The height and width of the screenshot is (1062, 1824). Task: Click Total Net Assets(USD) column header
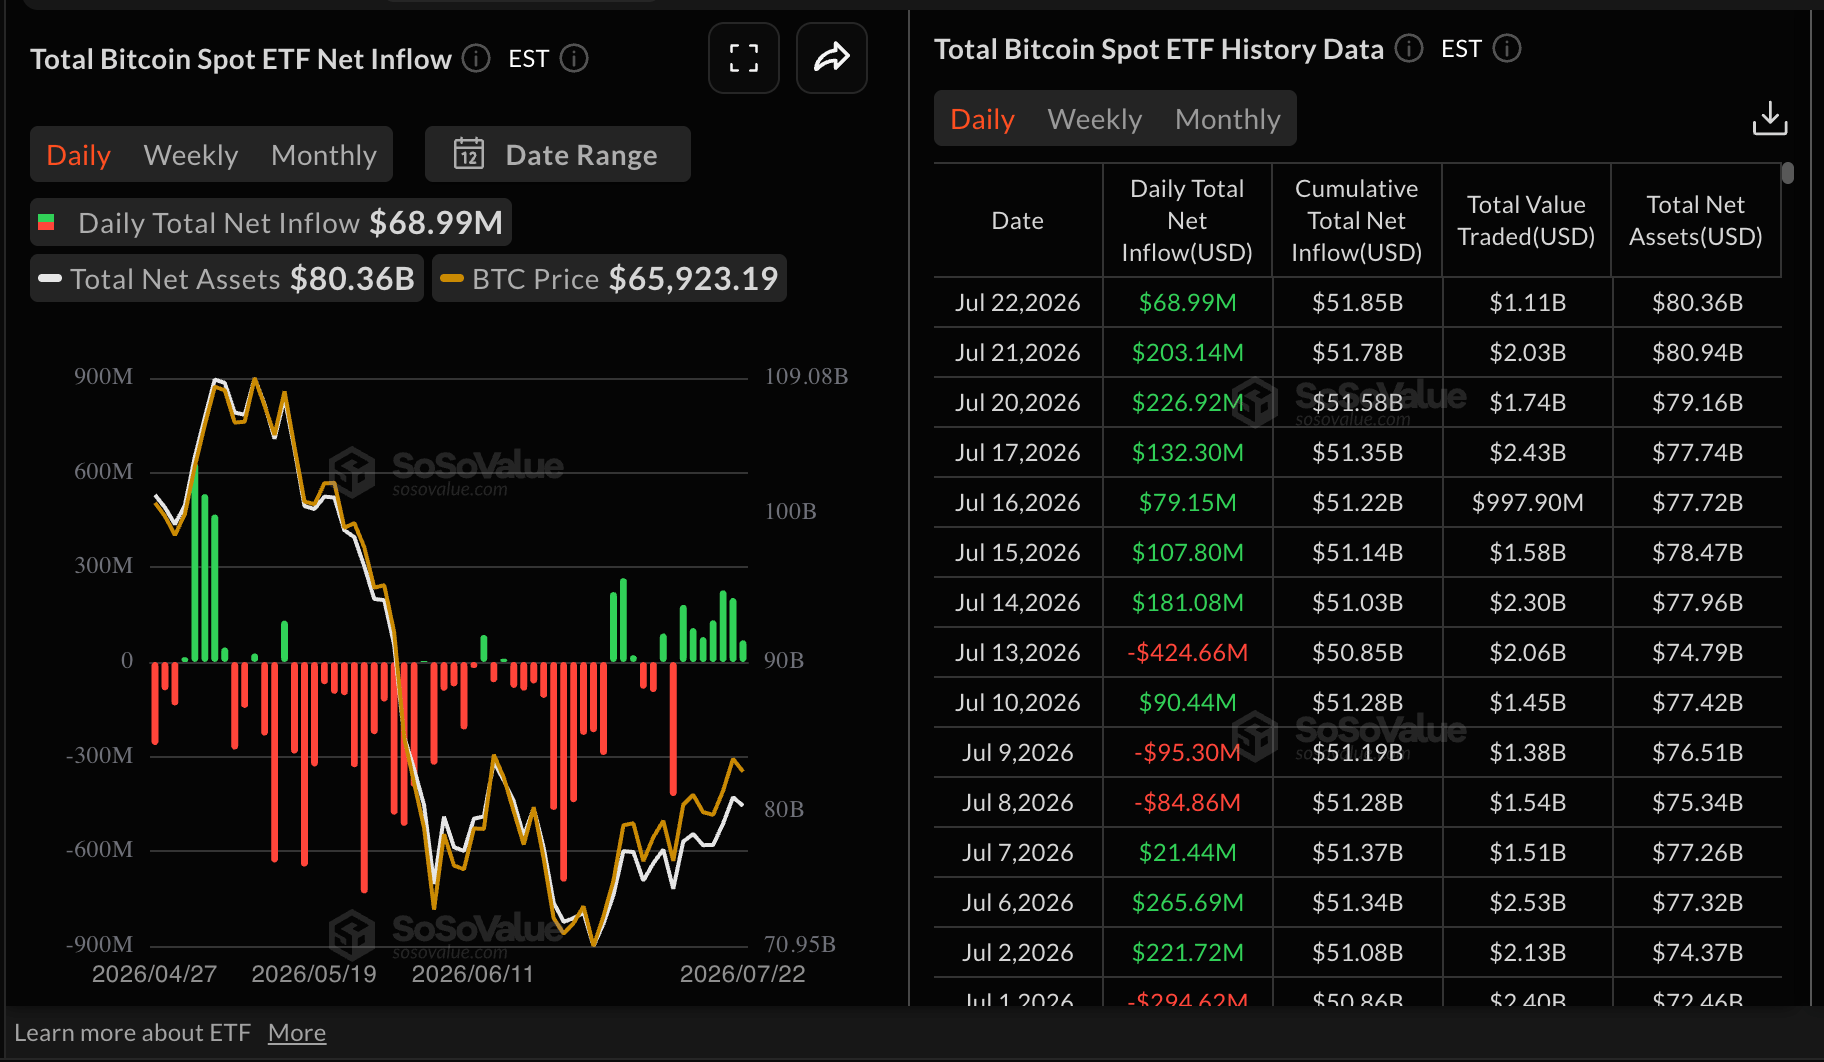point(1696,221)
